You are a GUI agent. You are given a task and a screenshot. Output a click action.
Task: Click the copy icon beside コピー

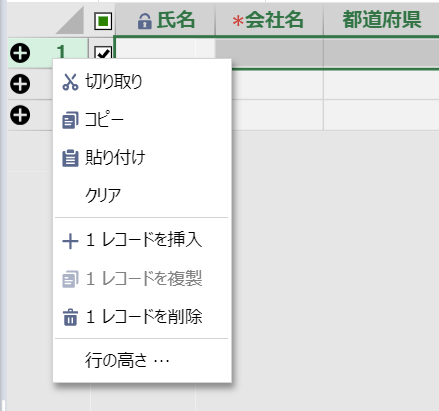tap(70, 120)
